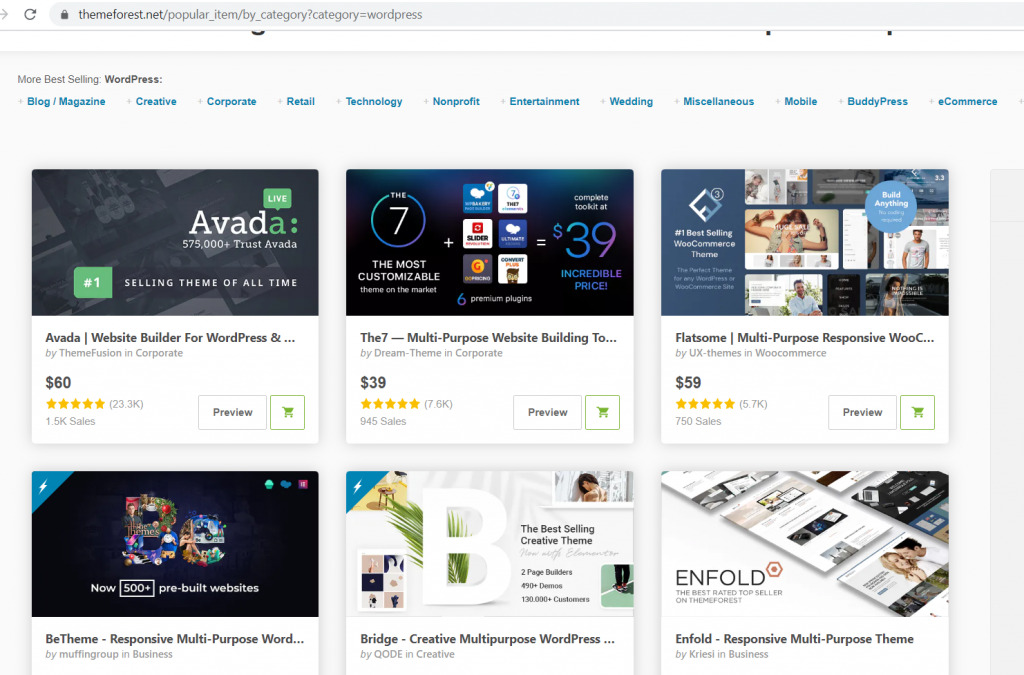This screenshot has height=675, width=1024.
Task: Add The7 theme to cart
Action: [x=602, y=413]
